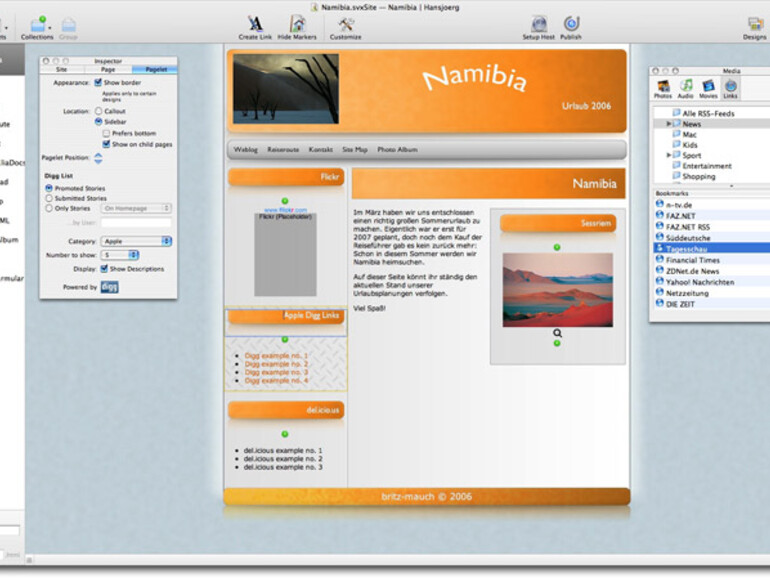Click the Hide Markers toolbar icon
This screenshot has width=770, height=578.
click(x=297, y=24)
